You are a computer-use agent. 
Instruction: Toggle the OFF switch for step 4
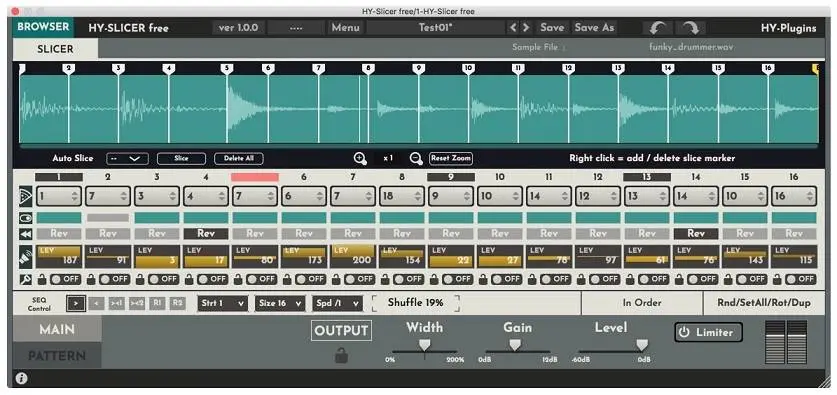(x=212, y=279)
